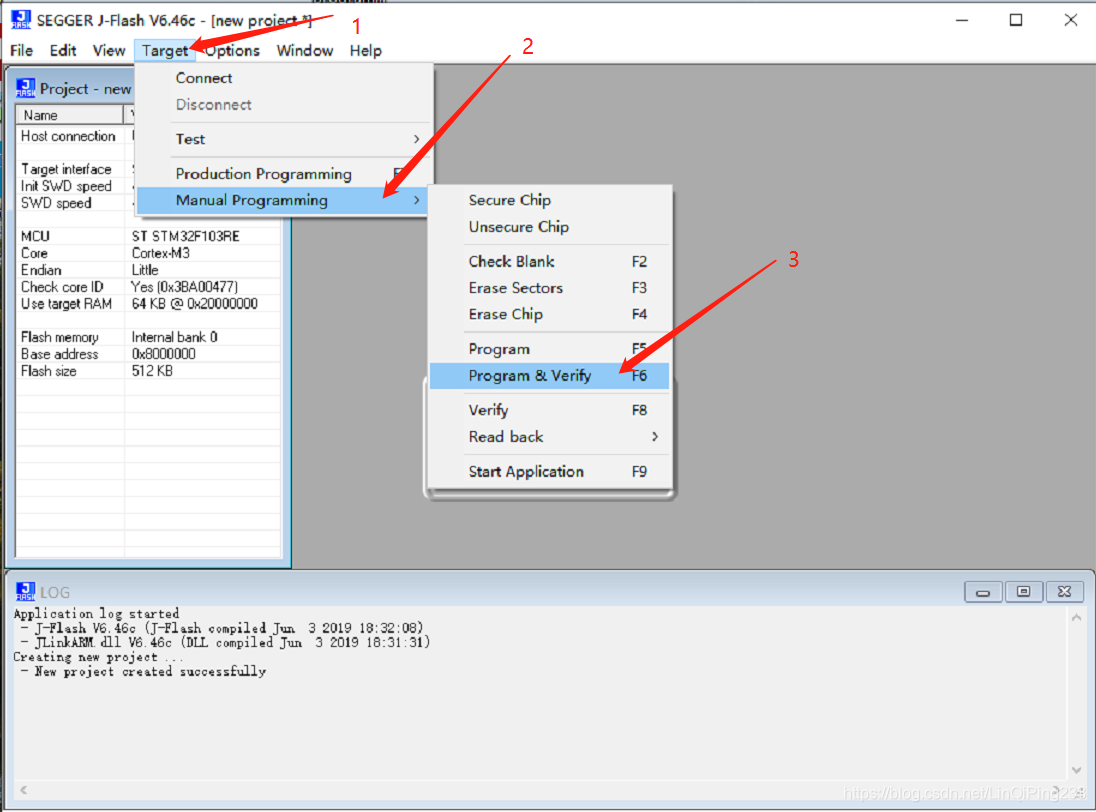The width and height of the screenshot is (1096, 812).
Task: Click the LOG window J-Flash icon
Action: (x=25, y=592)
